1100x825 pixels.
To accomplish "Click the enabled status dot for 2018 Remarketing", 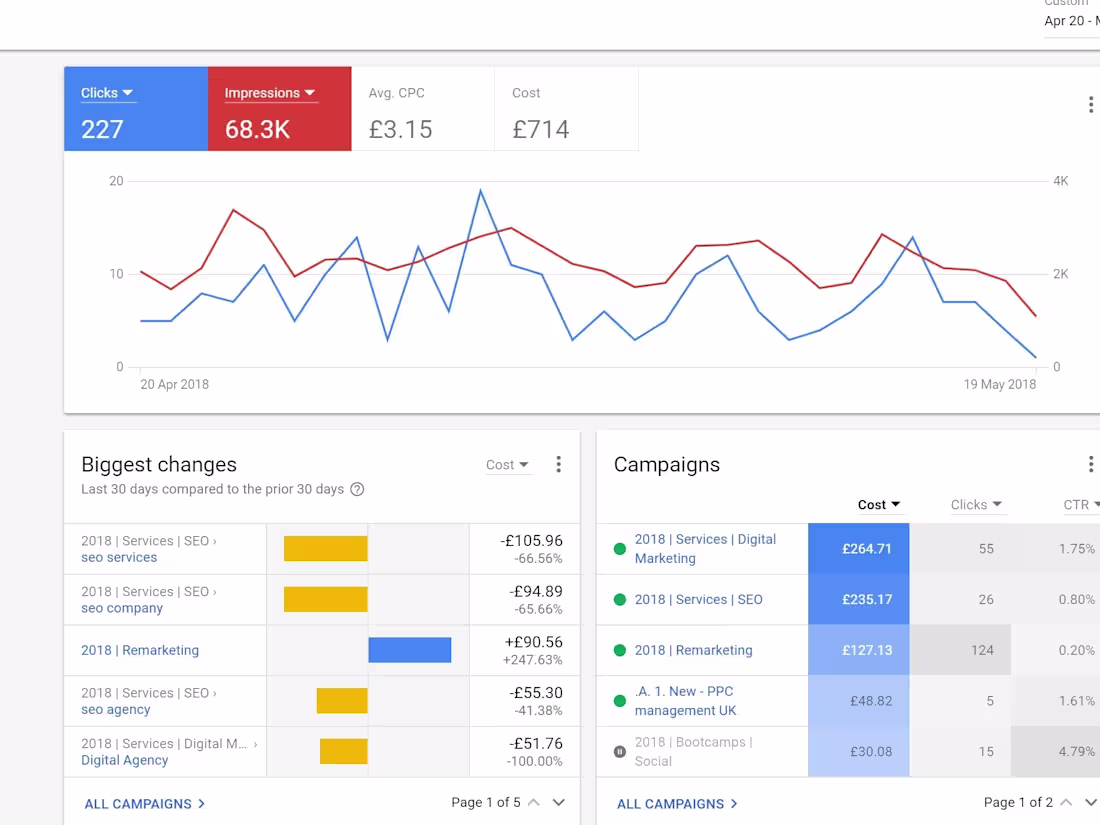I will click(x=620, y=649).
